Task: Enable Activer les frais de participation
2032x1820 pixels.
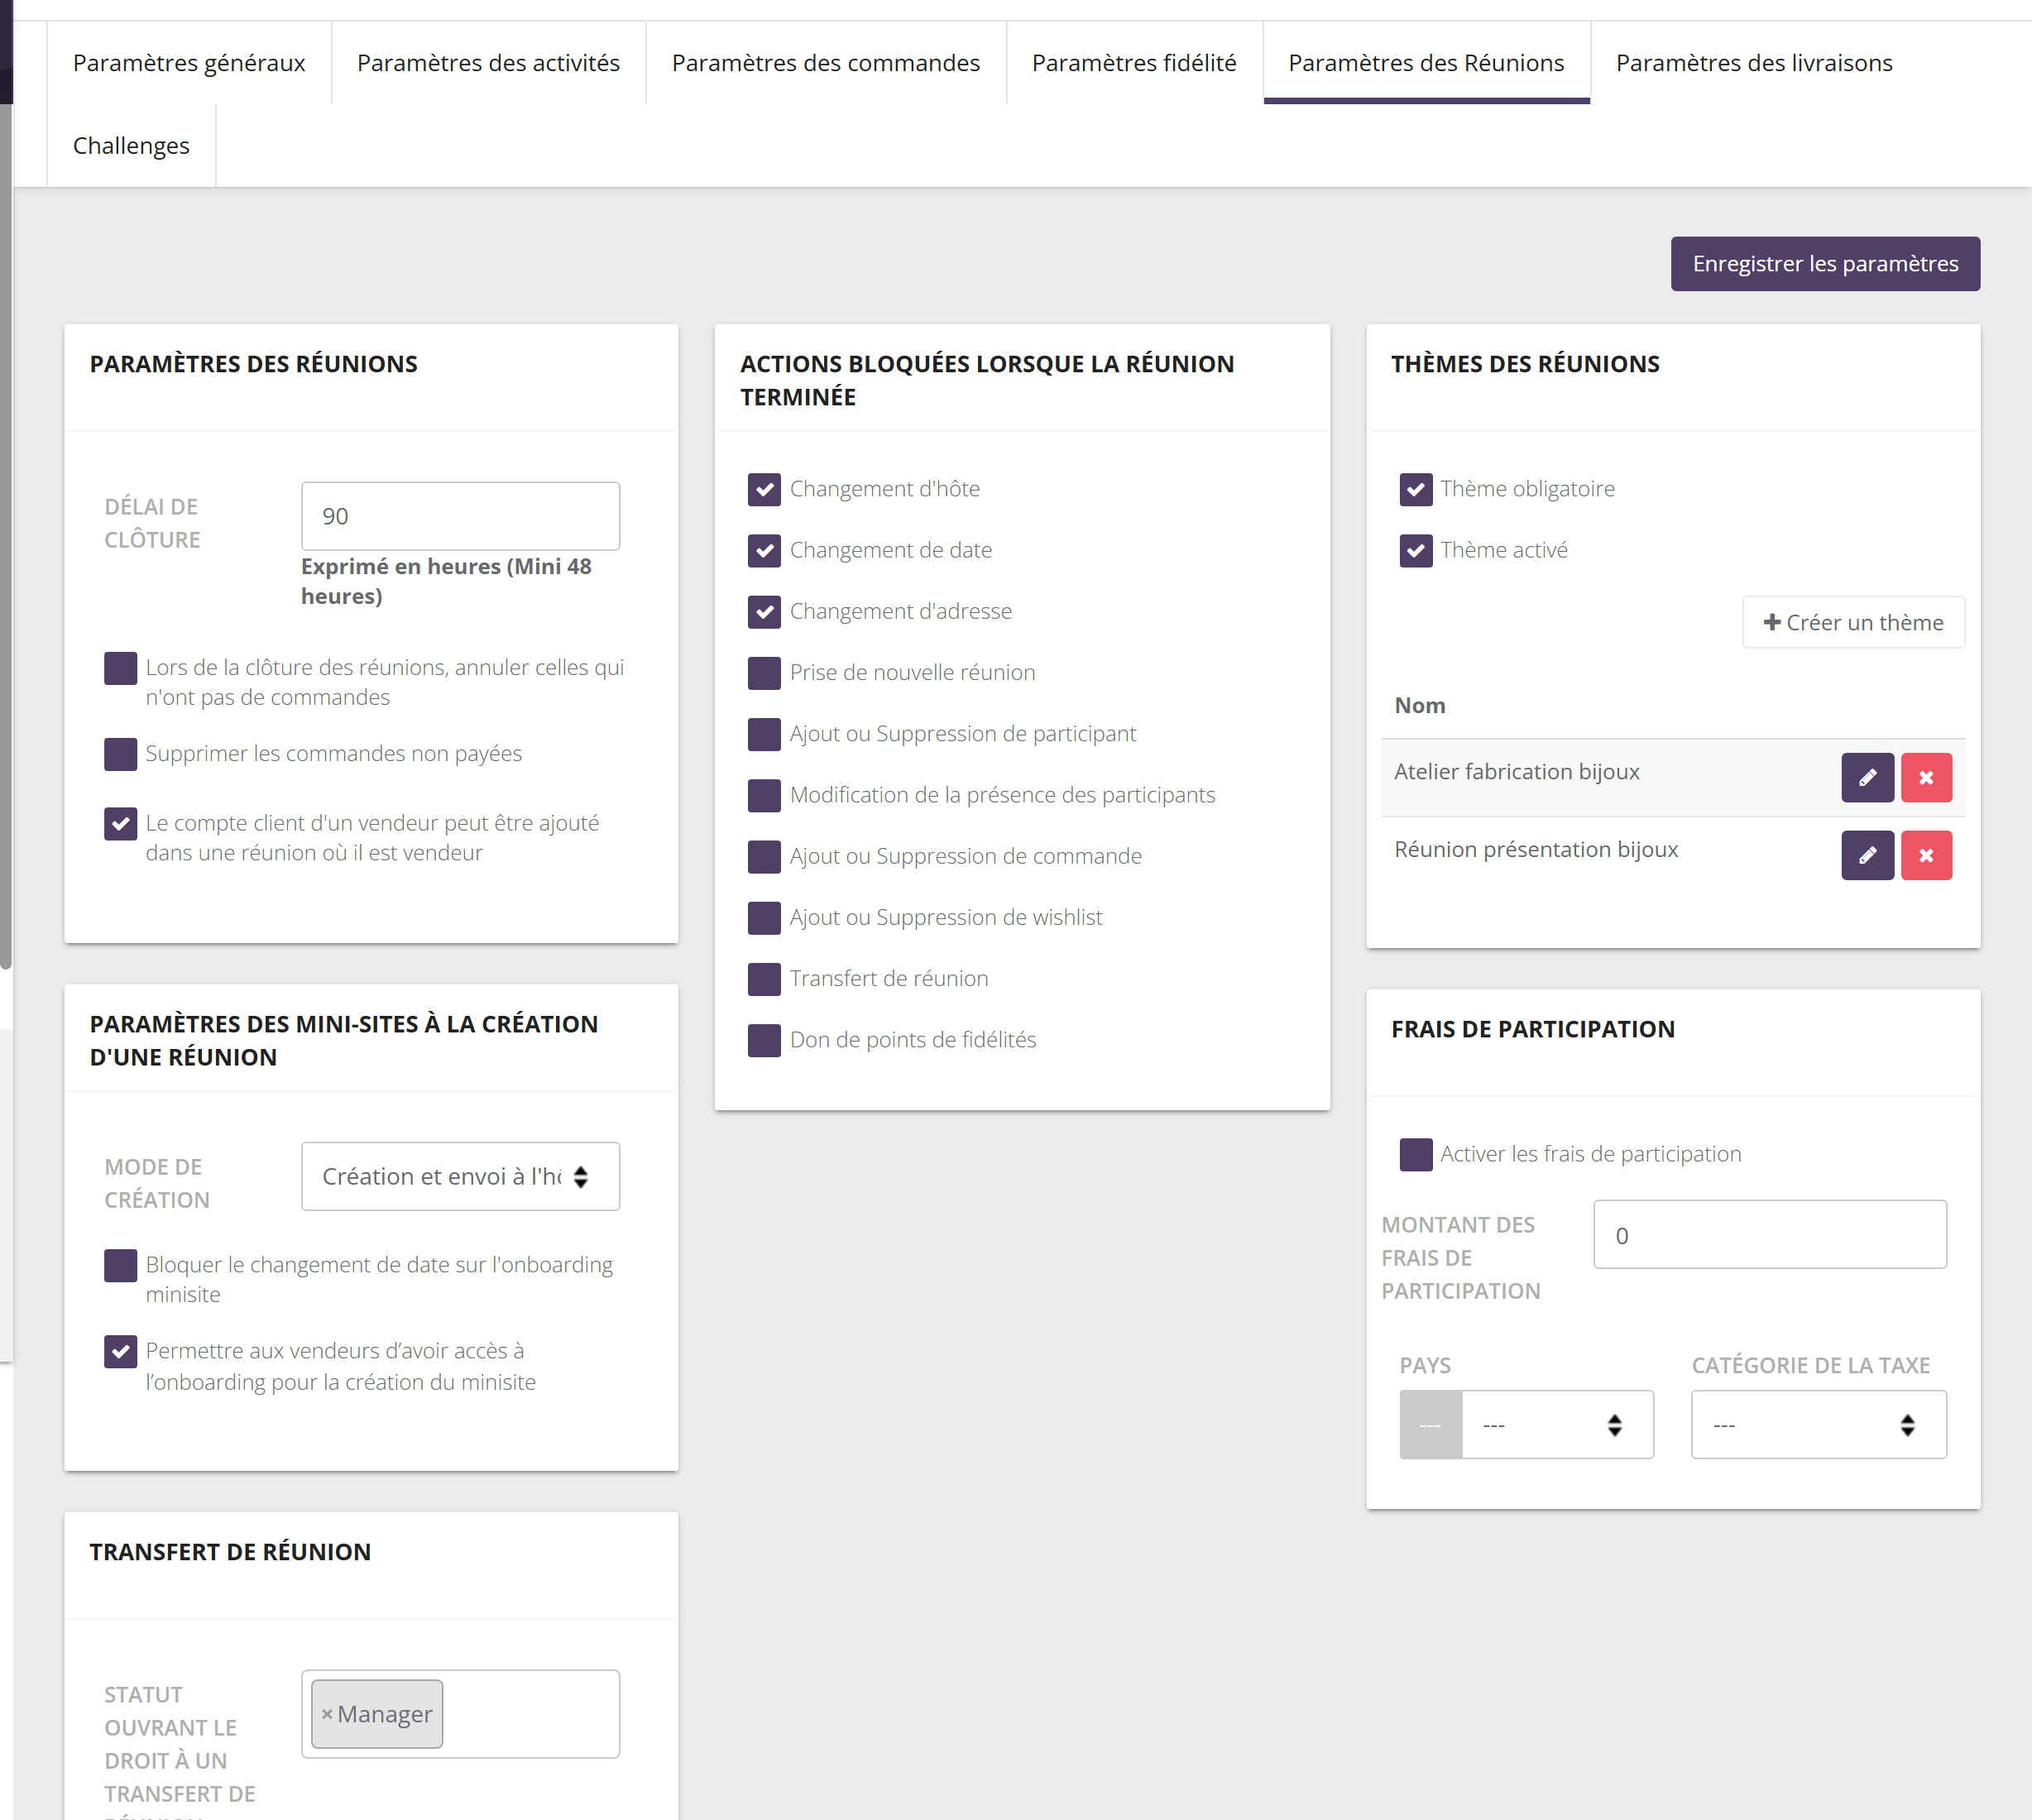Action: [1415, 1154]
